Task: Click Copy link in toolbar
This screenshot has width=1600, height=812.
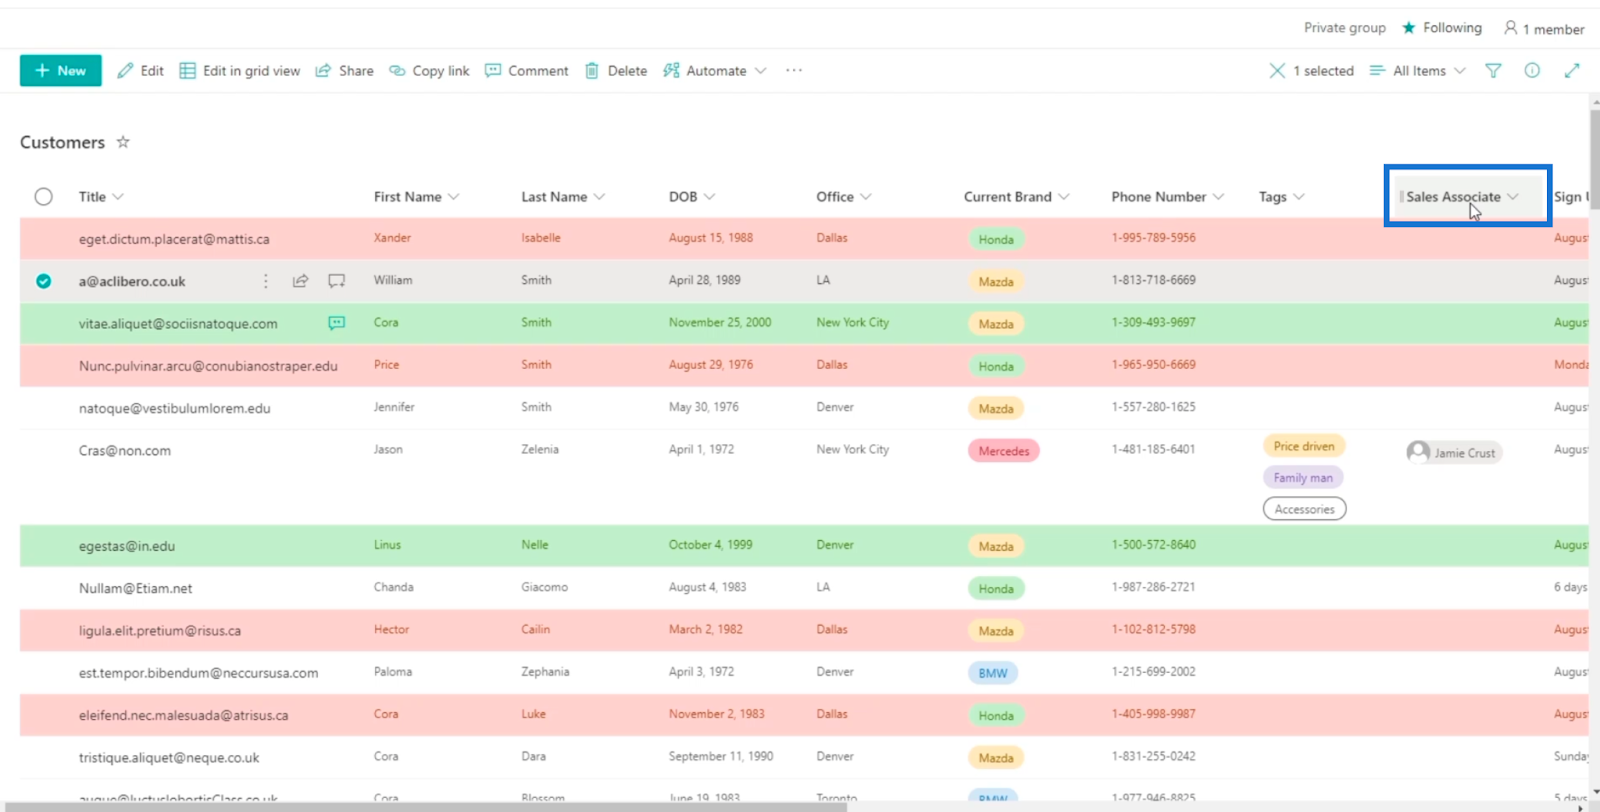Action: tap(429, 71)
